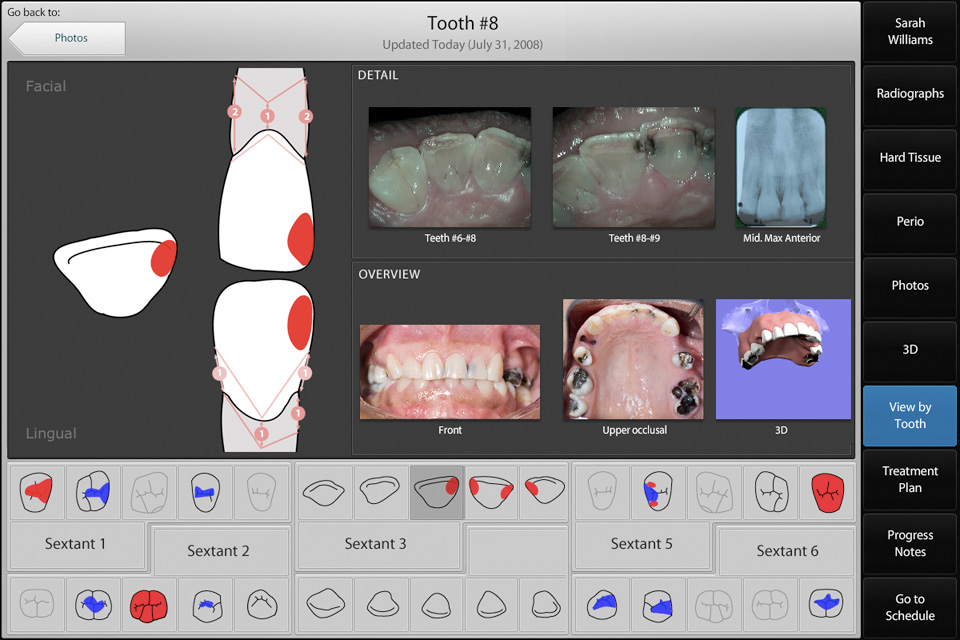Select the first upper-left molar with red marking

click(41, 492)
